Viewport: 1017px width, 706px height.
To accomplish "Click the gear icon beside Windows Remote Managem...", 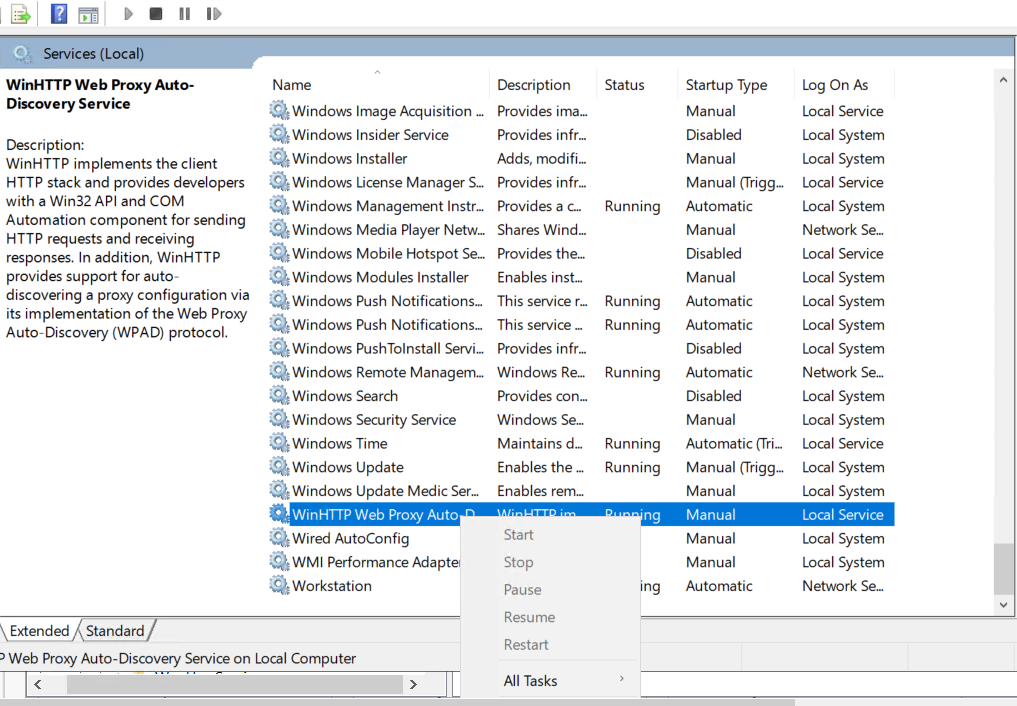I will pos(280,372).
